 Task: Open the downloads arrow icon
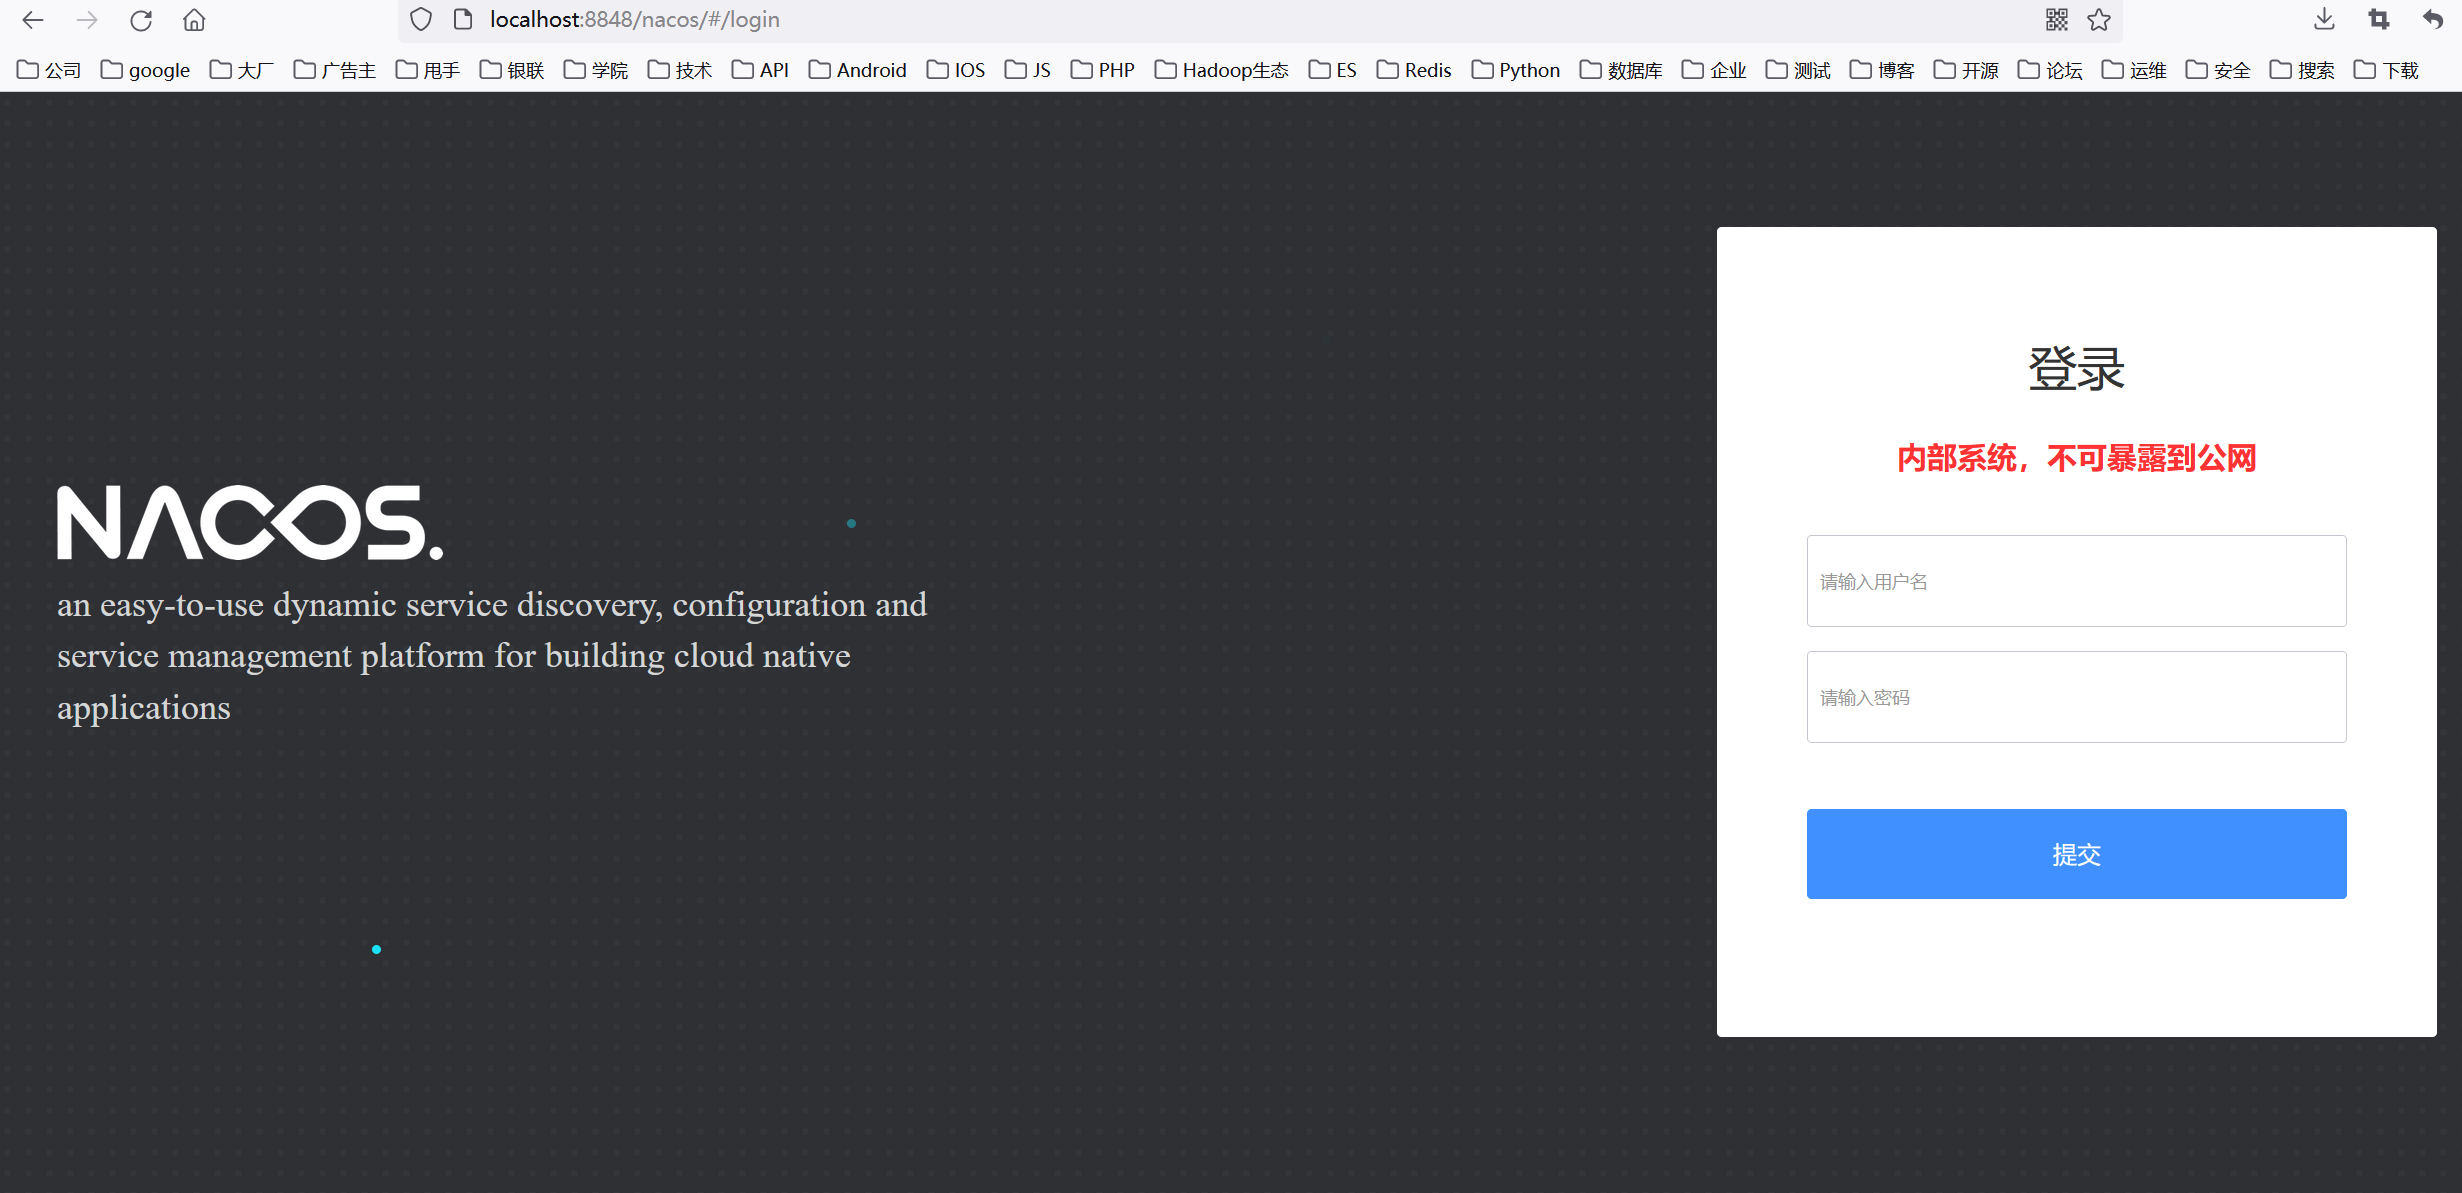click(x=2324, y=20)
